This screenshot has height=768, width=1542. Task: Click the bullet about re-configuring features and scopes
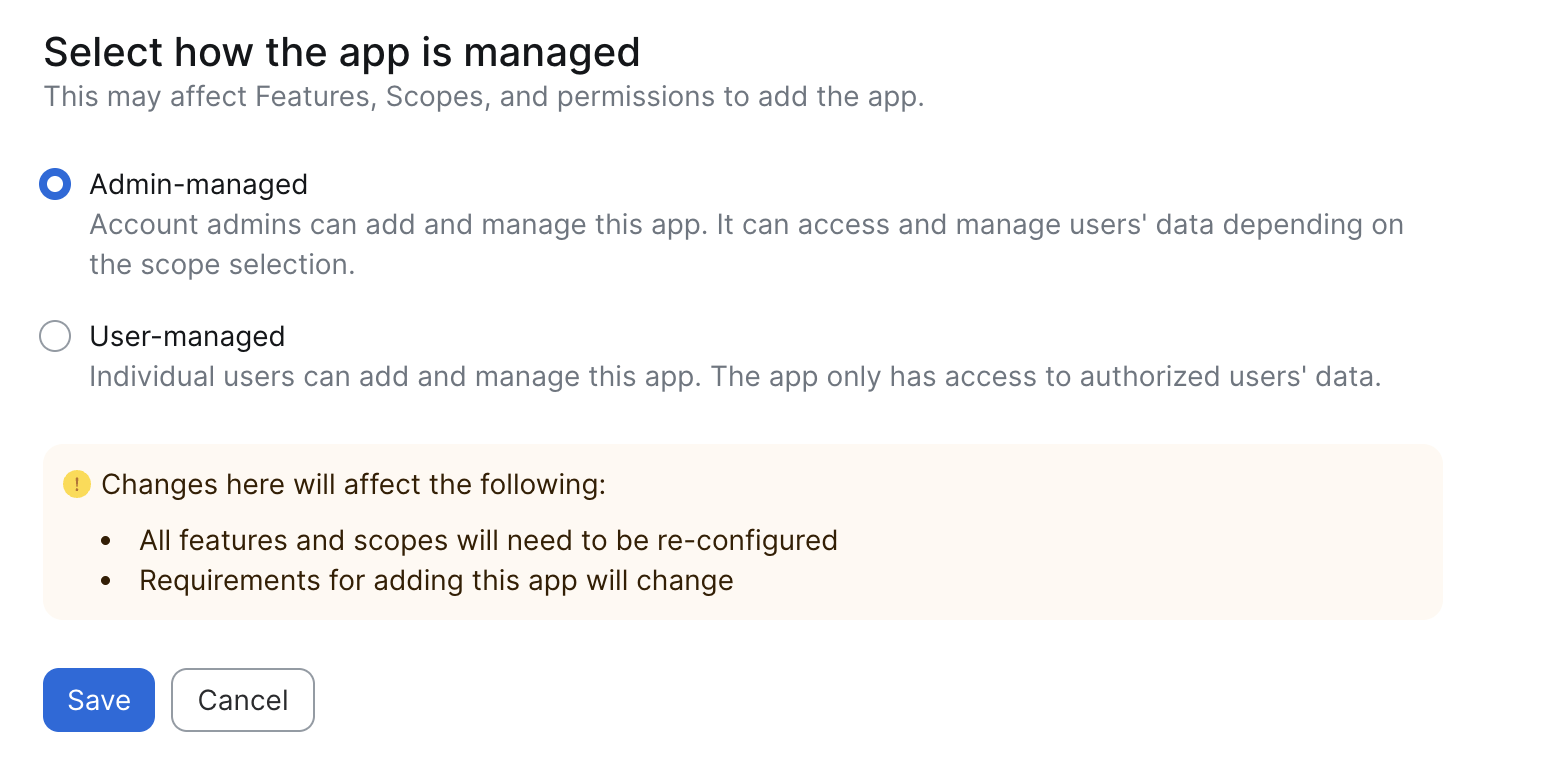(487, 540)
